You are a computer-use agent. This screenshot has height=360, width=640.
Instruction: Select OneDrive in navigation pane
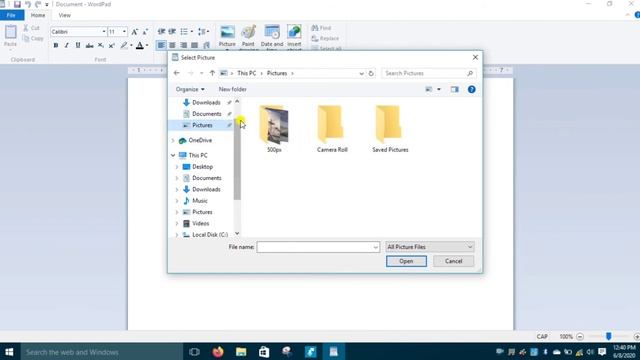[x=200, y=140]
